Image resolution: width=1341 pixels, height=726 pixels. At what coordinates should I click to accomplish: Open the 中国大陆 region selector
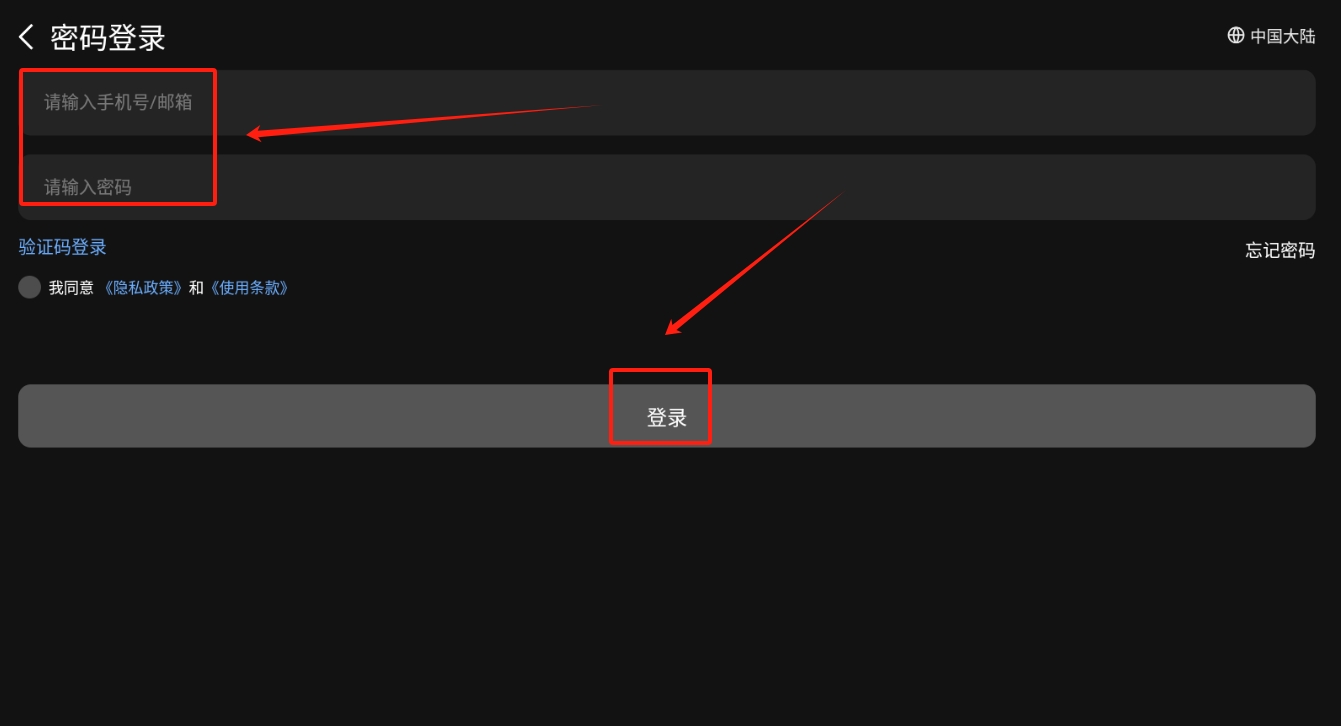(1271, 35)
